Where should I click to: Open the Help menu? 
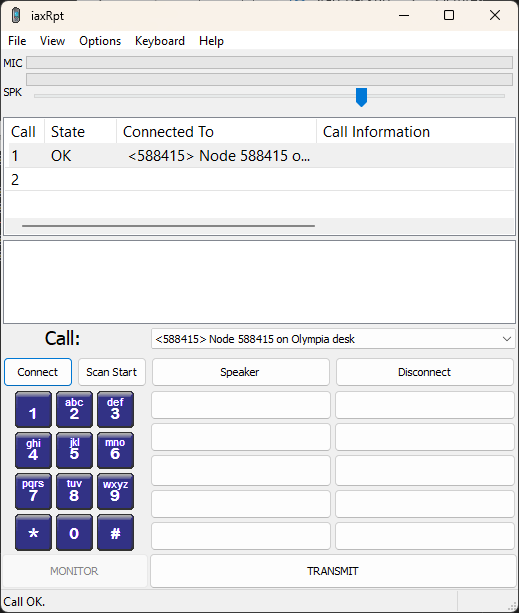(x=211, y=41)
